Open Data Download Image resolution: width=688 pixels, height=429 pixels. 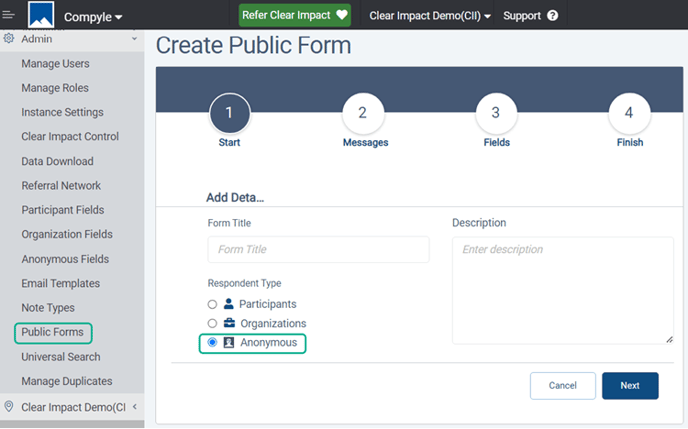pyautogui.click(x=57, y=161)
